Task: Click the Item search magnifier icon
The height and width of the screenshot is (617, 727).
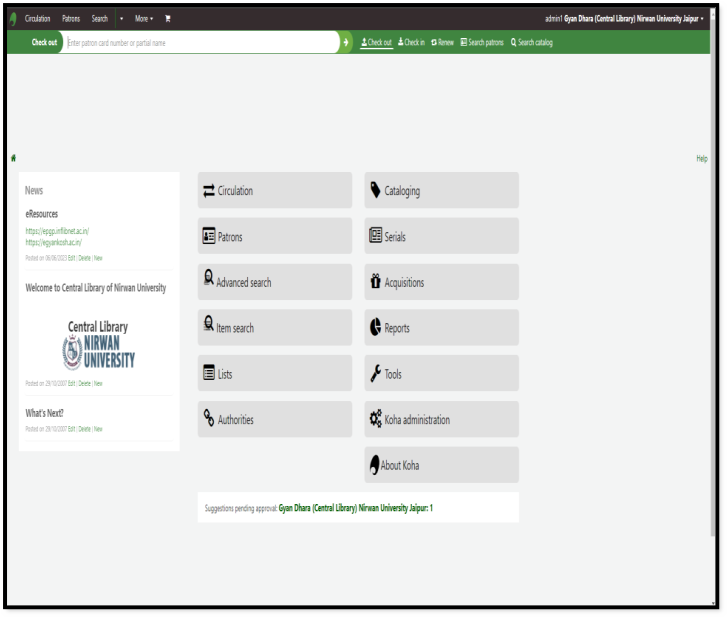Action: [209, 323]
